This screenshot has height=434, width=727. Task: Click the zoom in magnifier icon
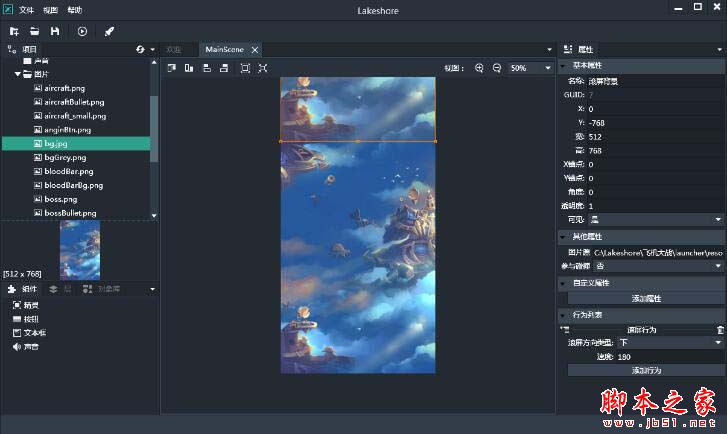479,68
